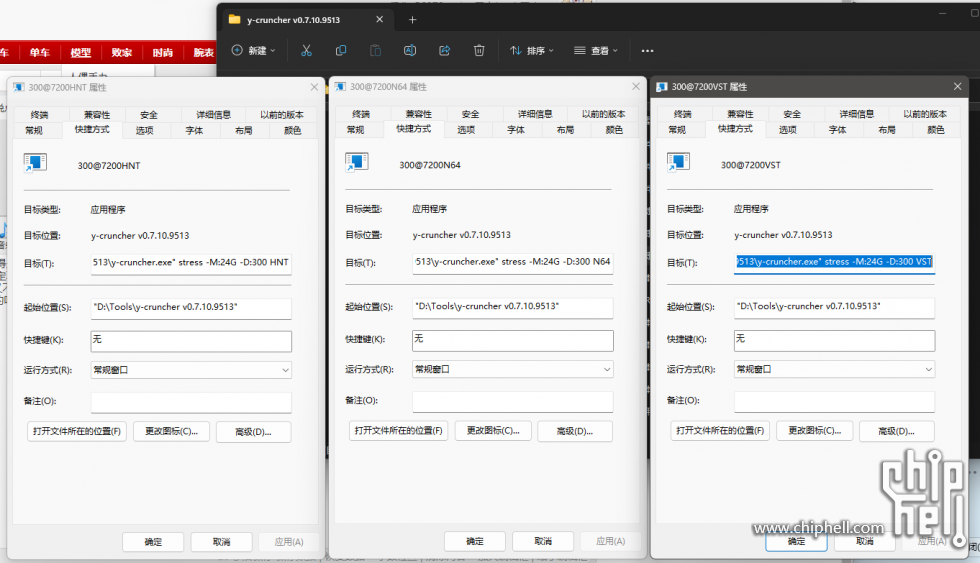Open 常规 tab in 300@7200VST window
Viewport: 980px width, 563px height.
pos(678,129)
